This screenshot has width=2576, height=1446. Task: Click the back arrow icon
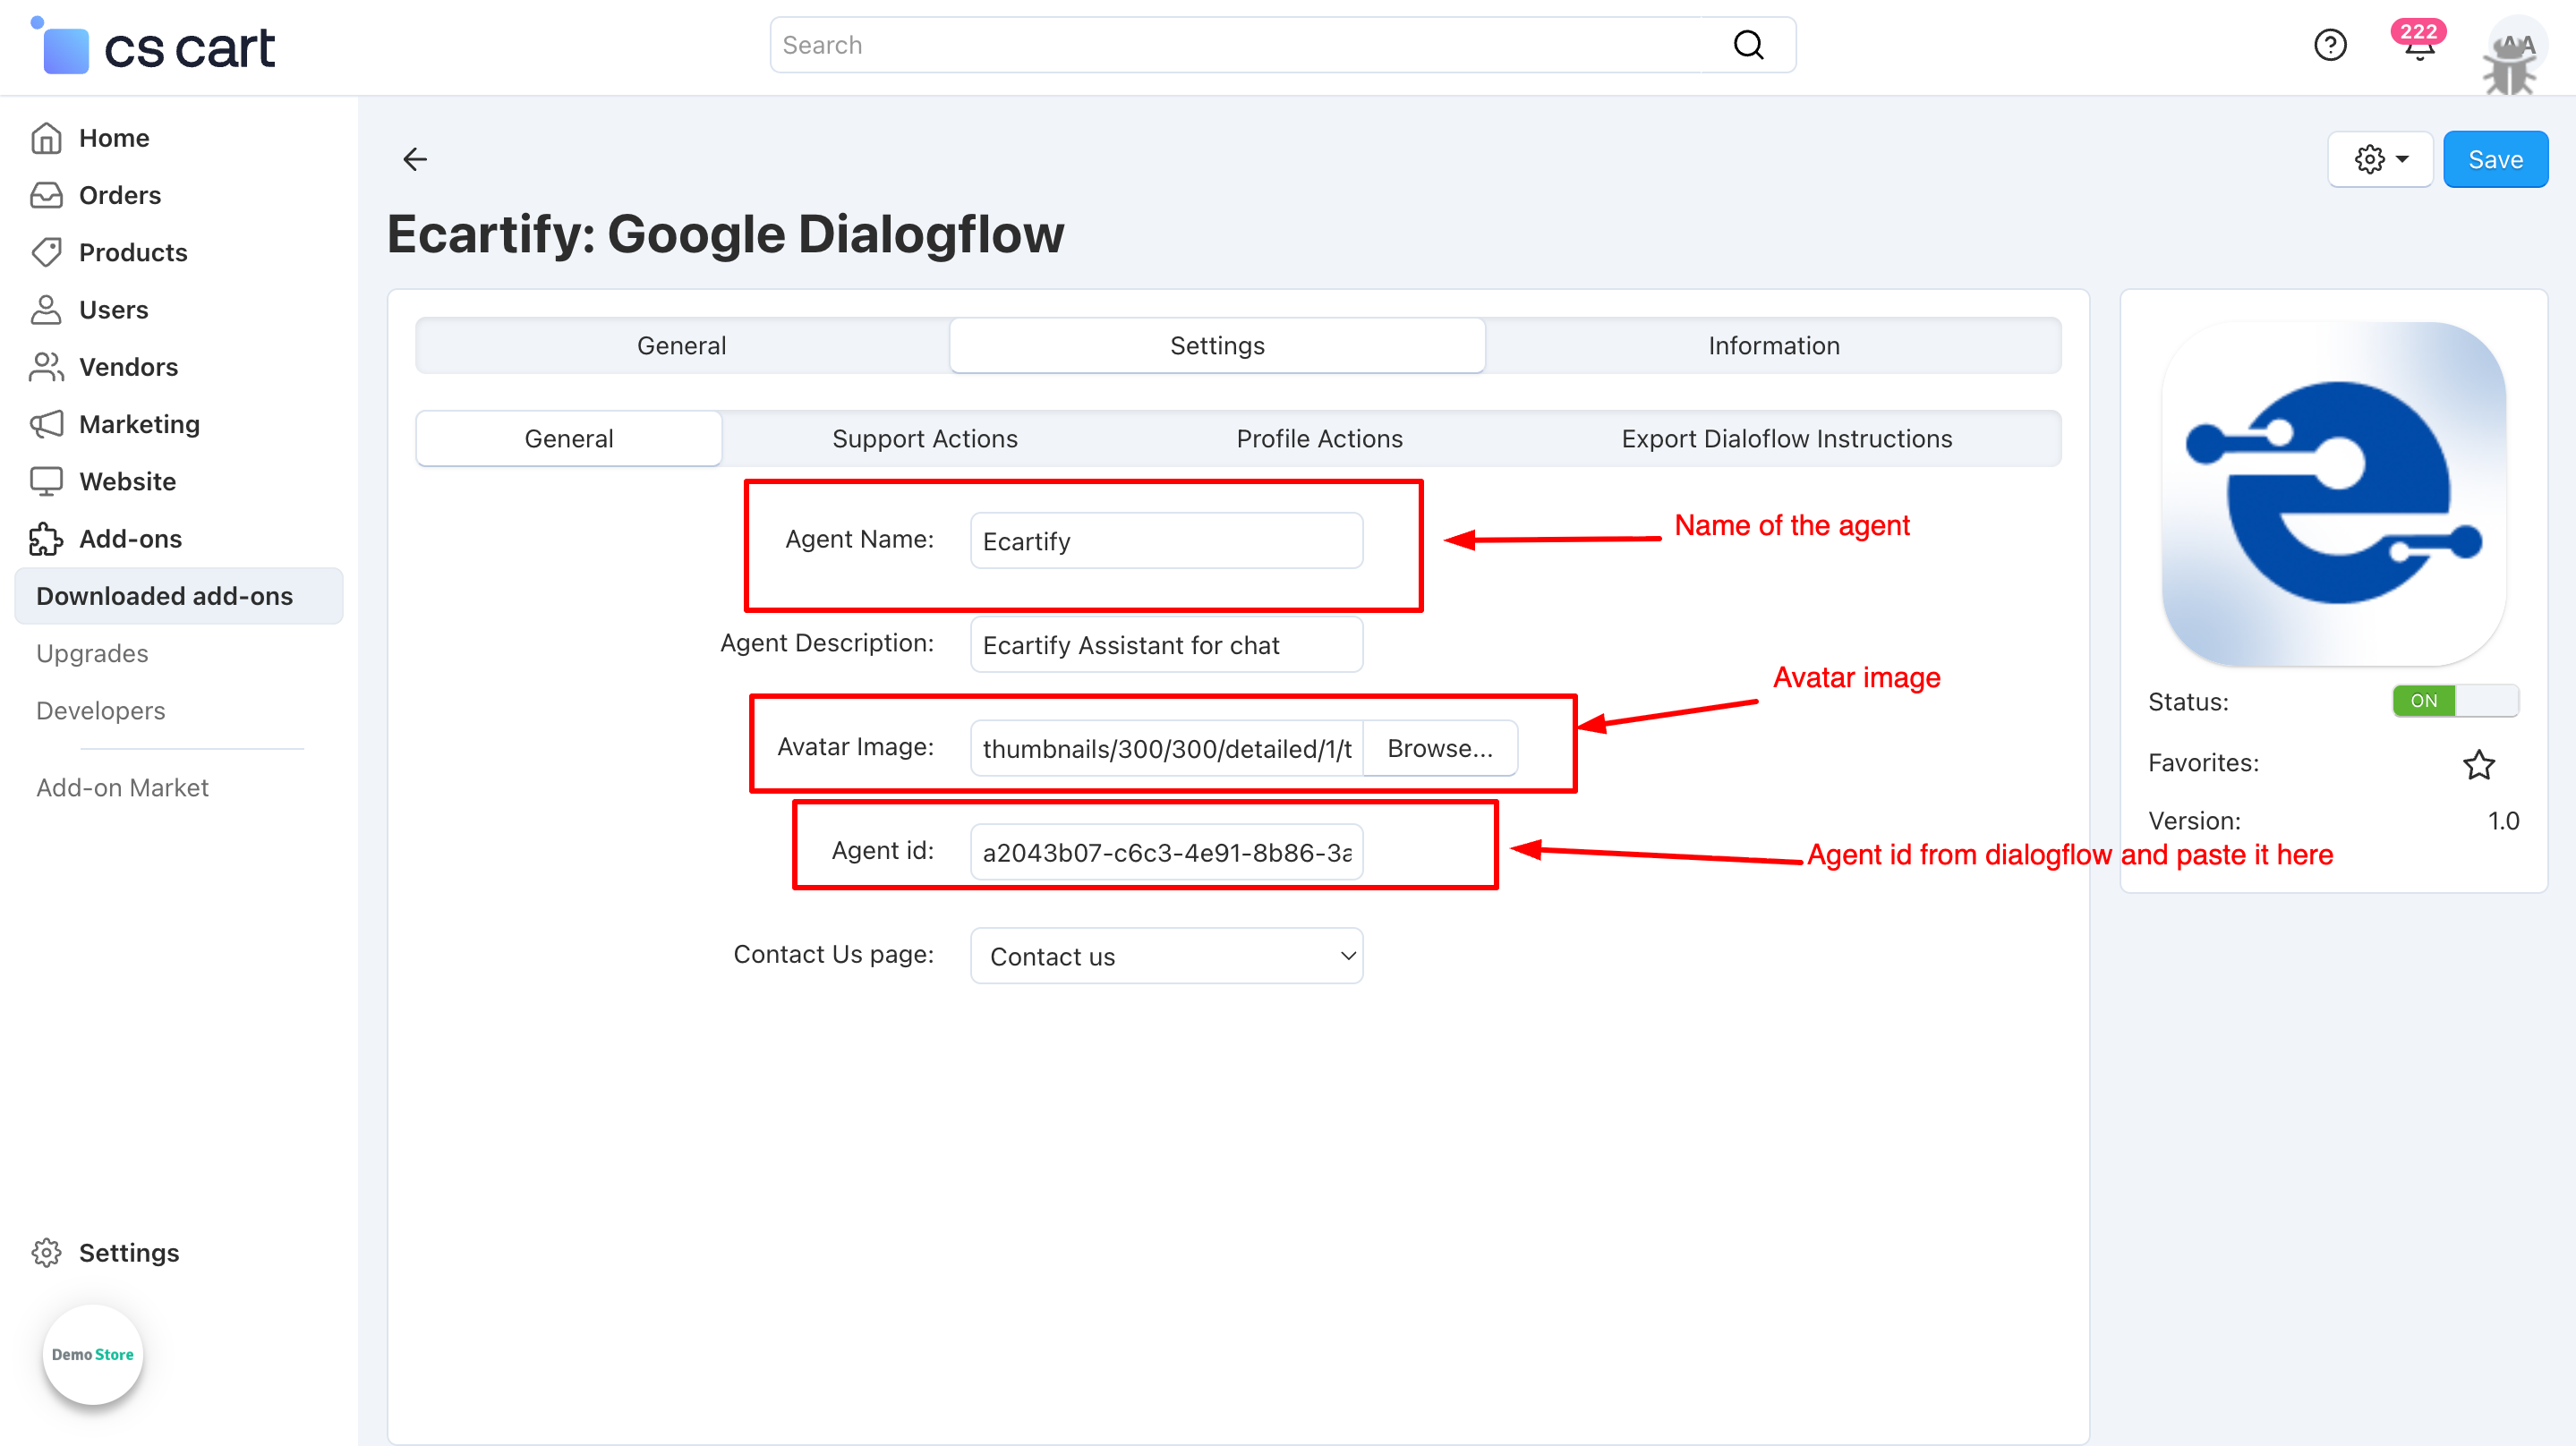pyautogui.click(x=415, y=159)
